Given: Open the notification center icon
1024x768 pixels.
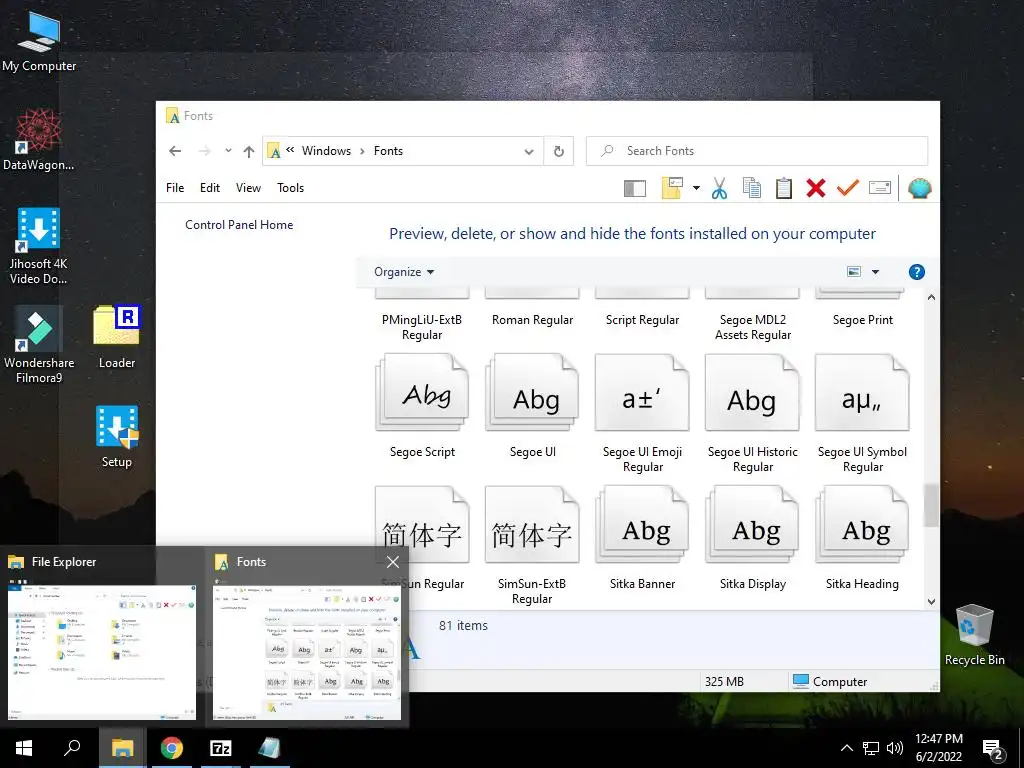Looking at the screenshot, I should [993, 748].
